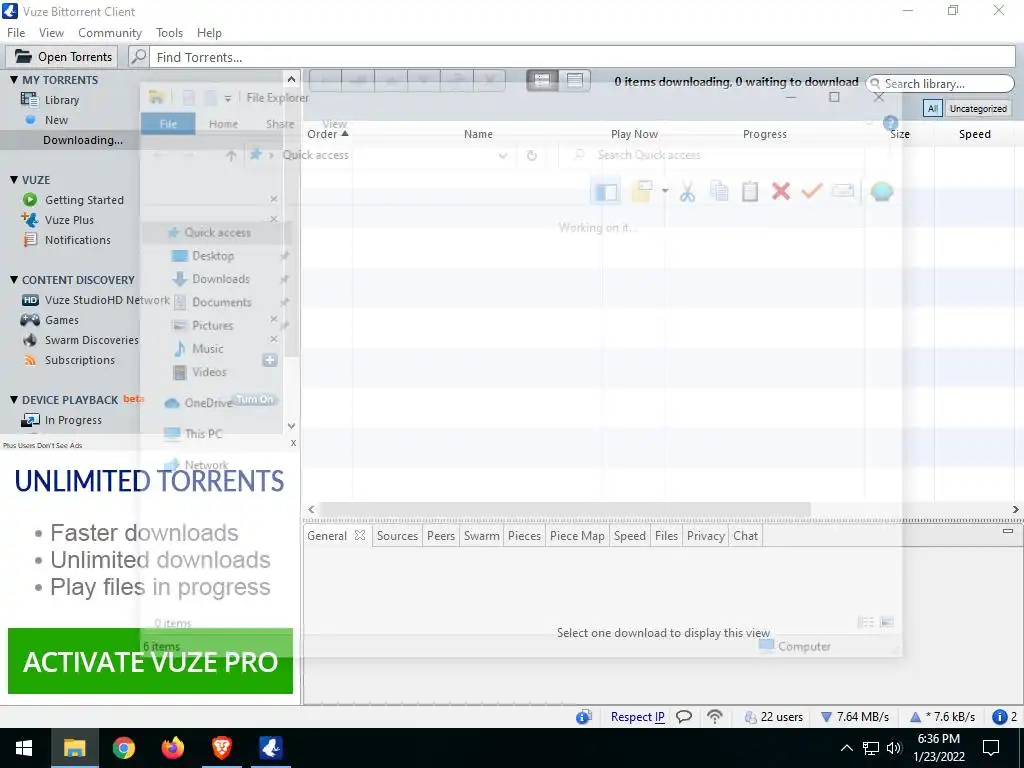Viewport: 1024px width, 768px height.
Task: Open the Library in My Torrents
Action: (x=62, y=100)
